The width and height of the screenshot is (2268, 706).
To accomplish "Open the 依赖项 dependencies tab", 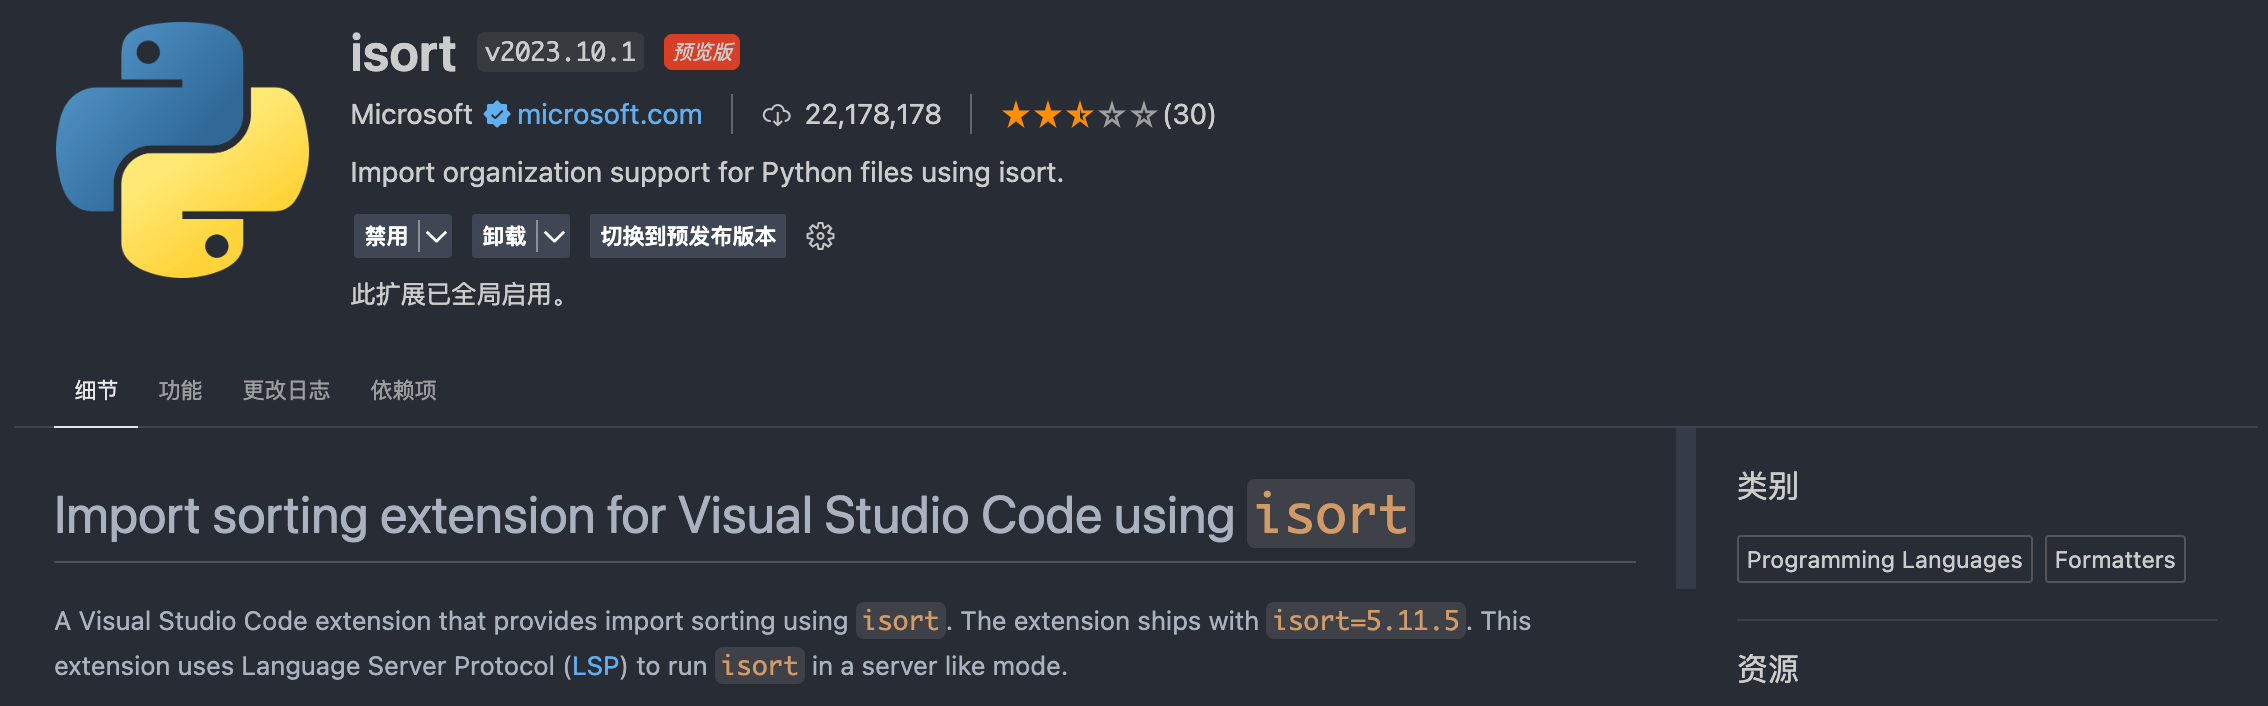I will click(403, 390).
